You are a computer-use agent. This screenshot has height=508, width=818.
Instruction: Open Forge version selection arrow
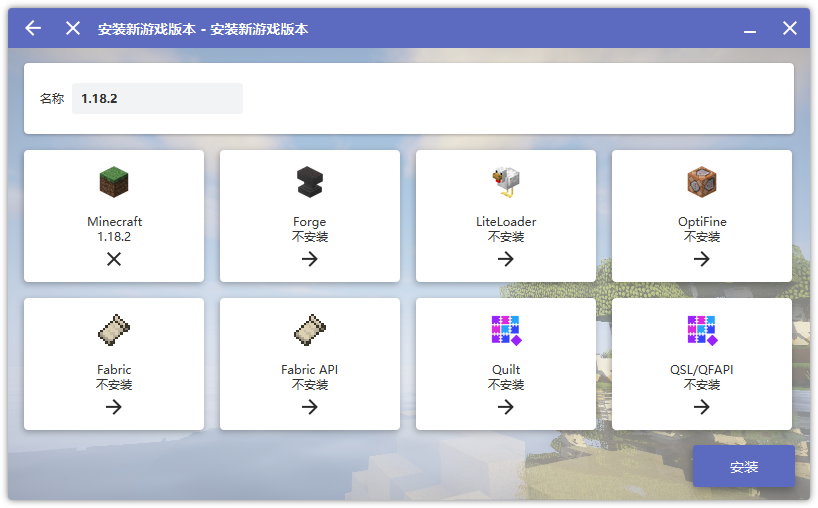(310, 259)
